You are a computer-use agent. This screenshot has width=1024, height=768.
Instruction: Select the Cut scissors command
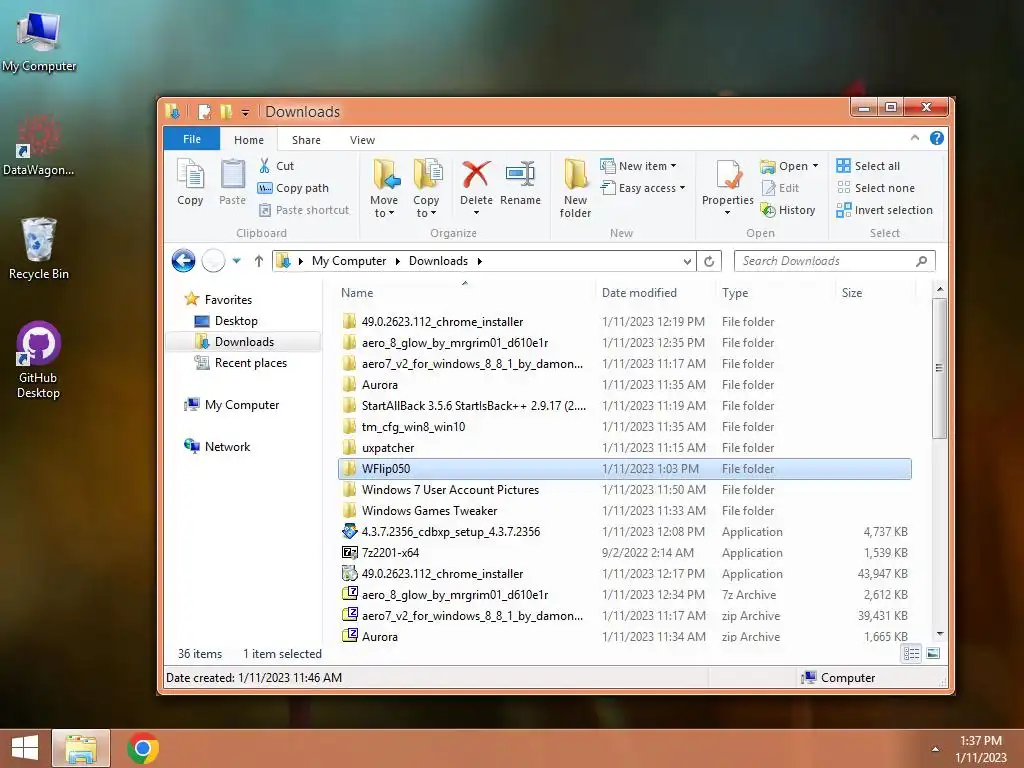276,166
